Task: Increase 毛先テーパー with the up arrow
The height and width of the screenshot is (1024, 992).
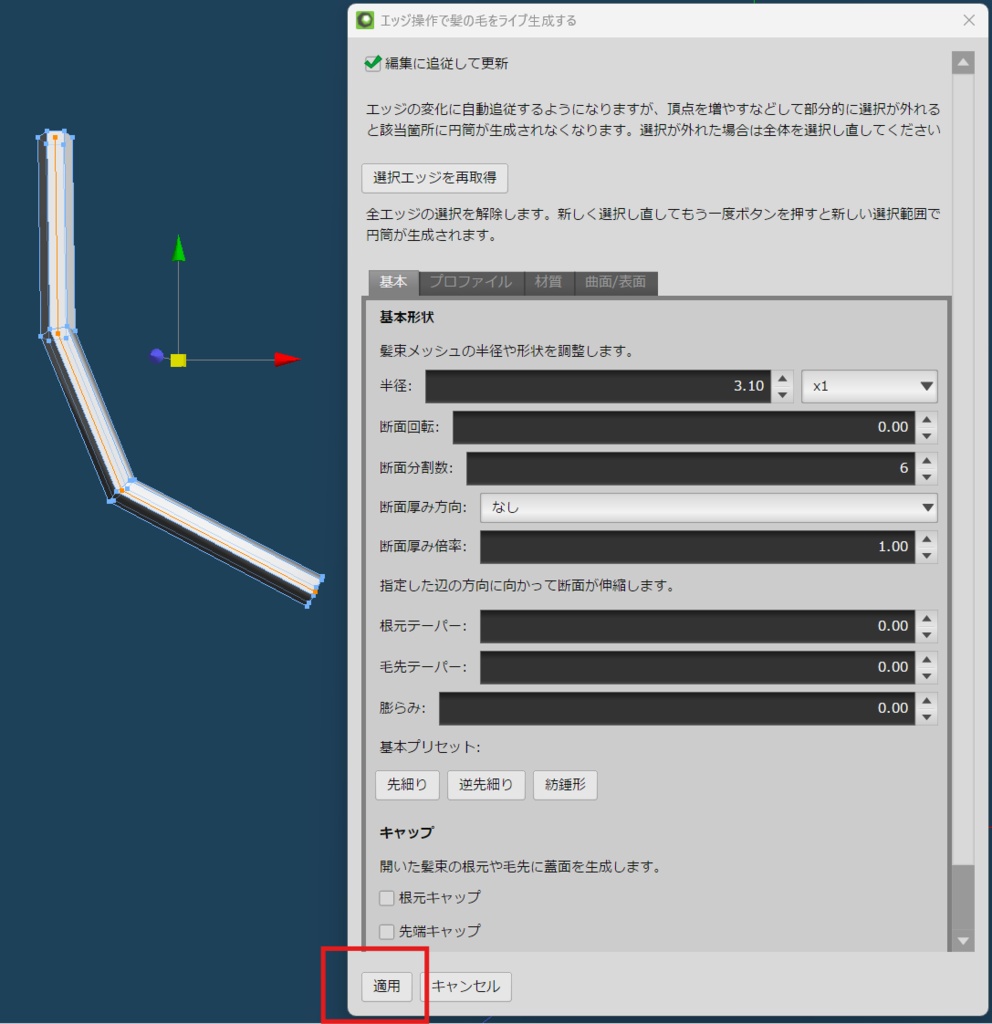Action: point(927,660)
